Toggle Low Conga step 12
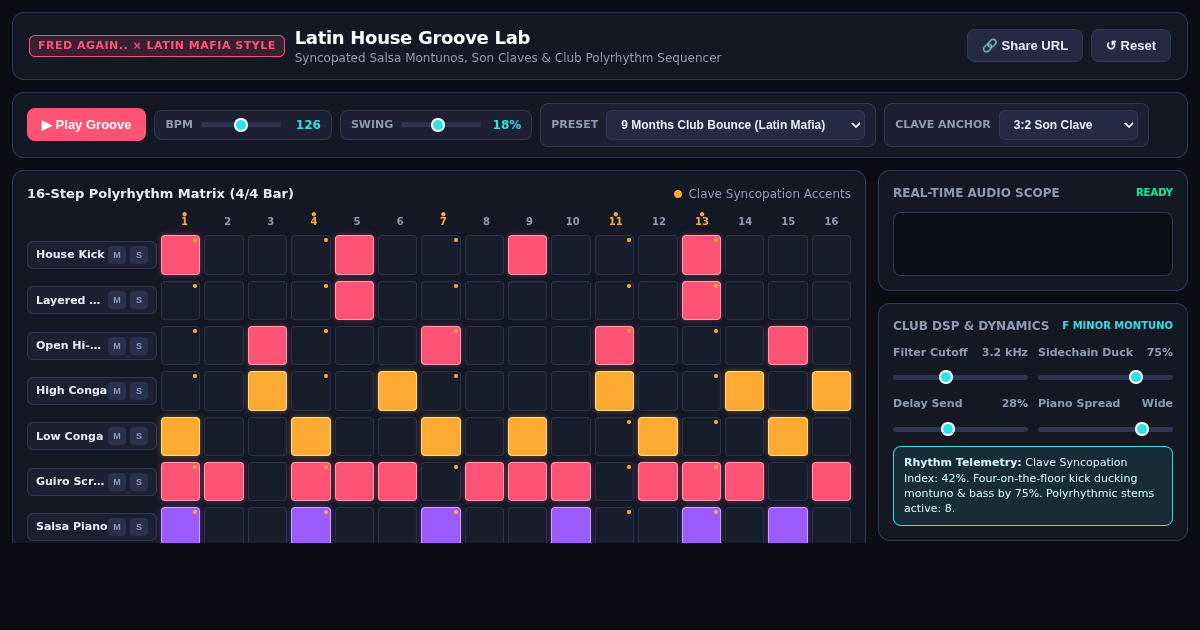1200x630 pixels. (658, 436)
